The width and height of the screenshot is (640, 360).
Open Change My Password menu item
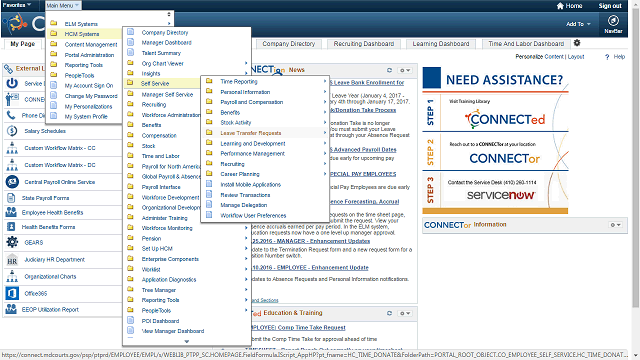(91, 96)
